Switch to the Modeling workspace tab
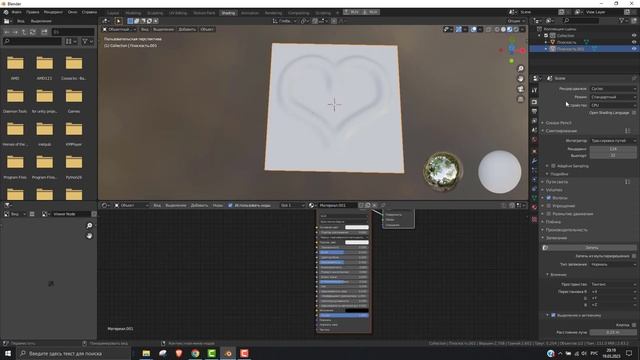 (x=133, y=13)
